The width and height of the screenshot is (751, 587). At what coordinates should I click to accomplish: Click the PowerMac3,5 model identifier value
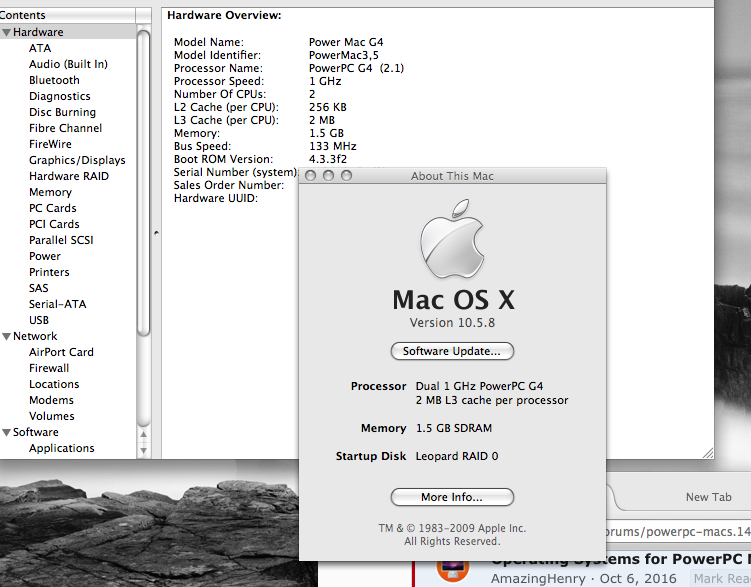(343, 55)
